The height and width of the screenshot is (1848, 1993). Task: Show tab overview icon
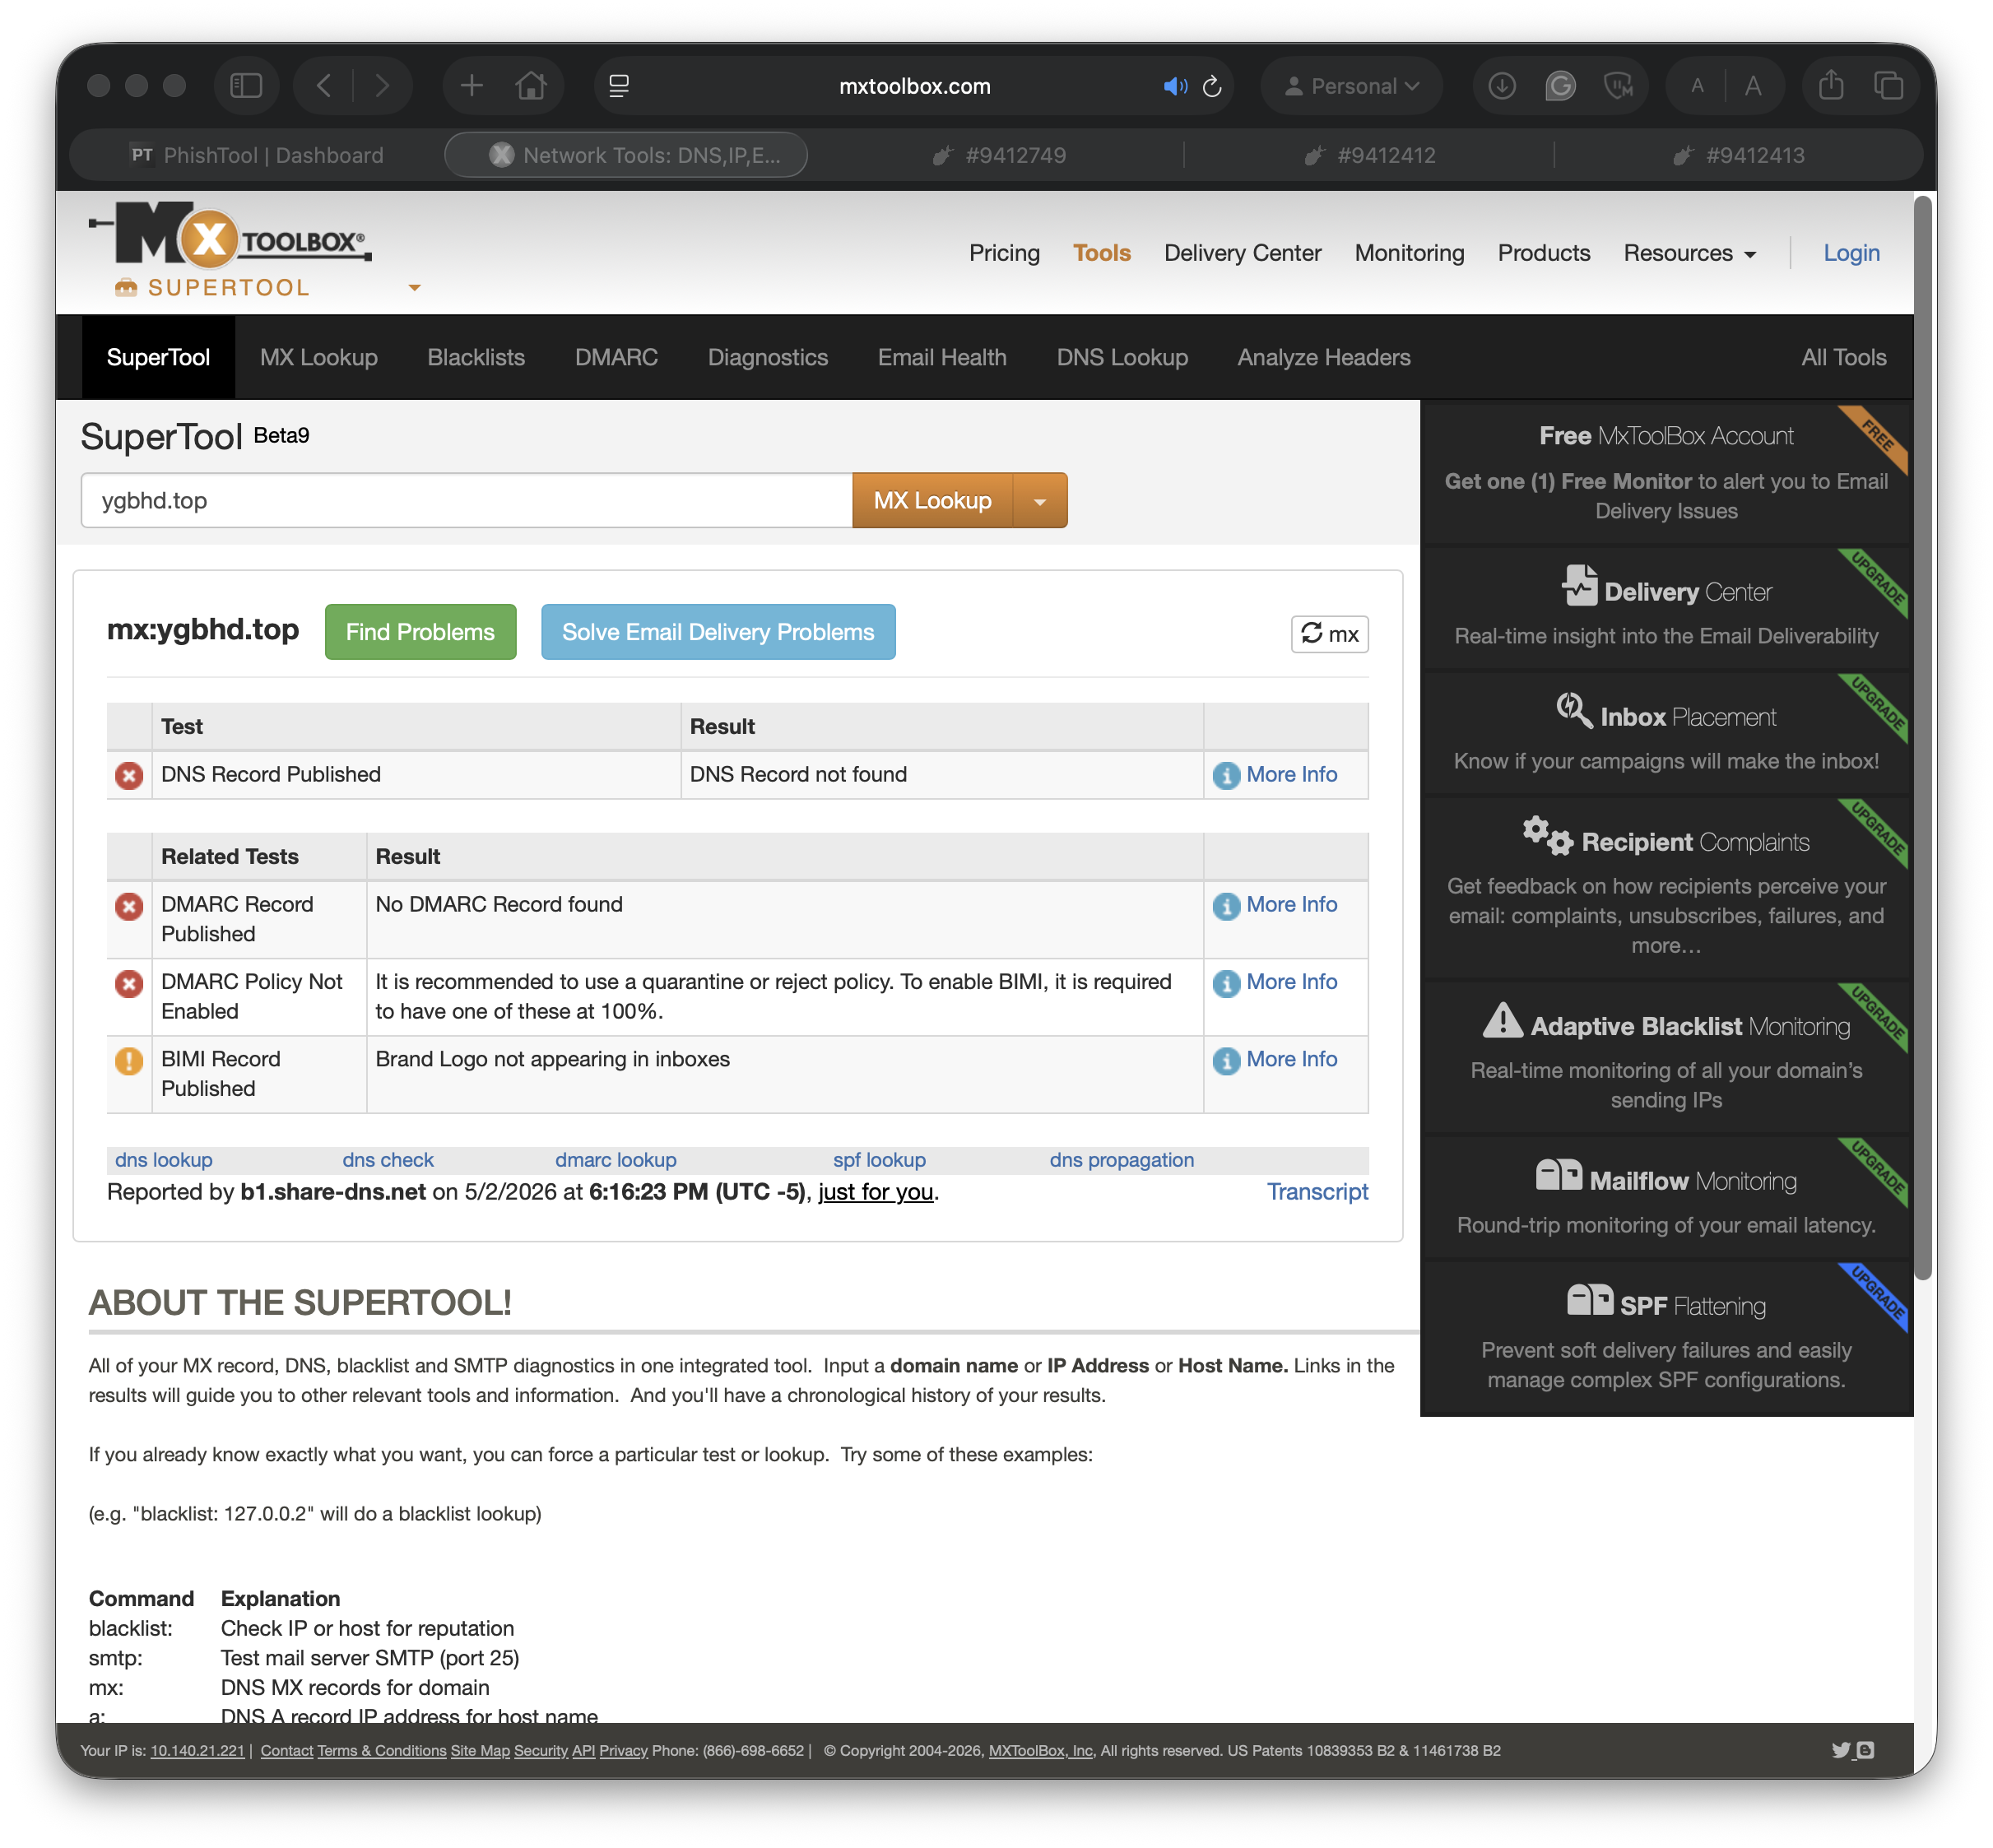pyautogui.click(x=1888, y=86)
